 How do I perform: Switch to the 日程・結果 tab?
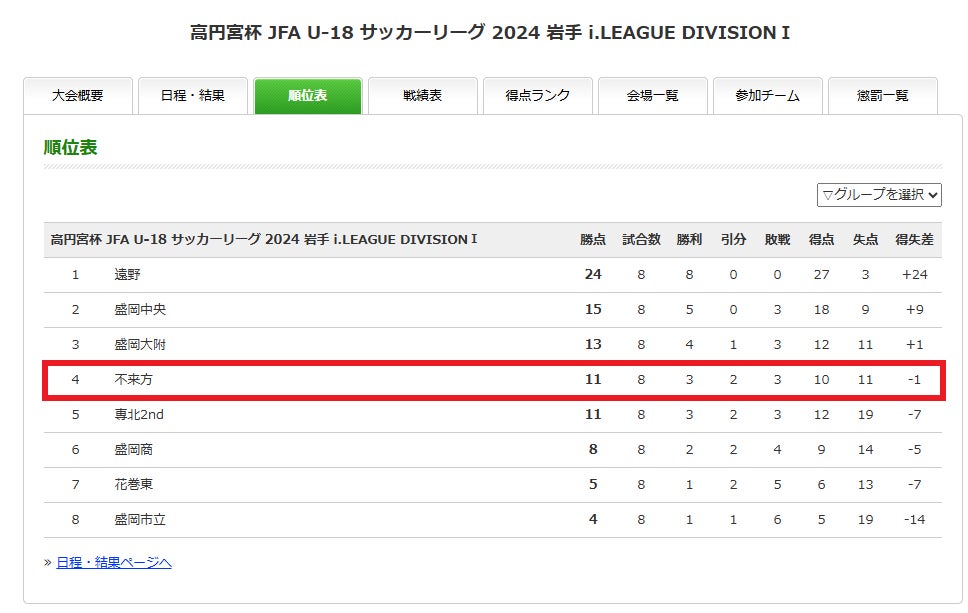point(193,96)
